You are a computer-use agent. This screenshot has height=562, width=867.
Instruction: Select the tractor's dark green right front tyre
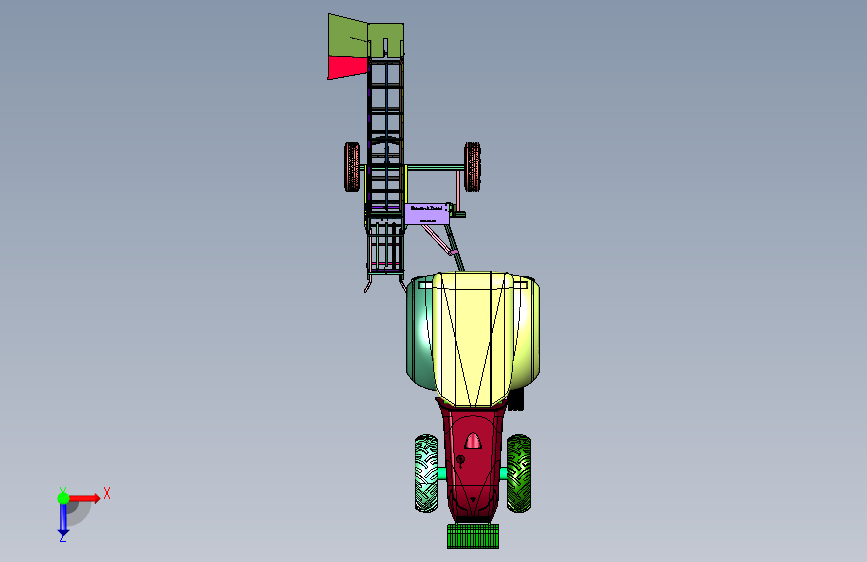pos(519,473)
